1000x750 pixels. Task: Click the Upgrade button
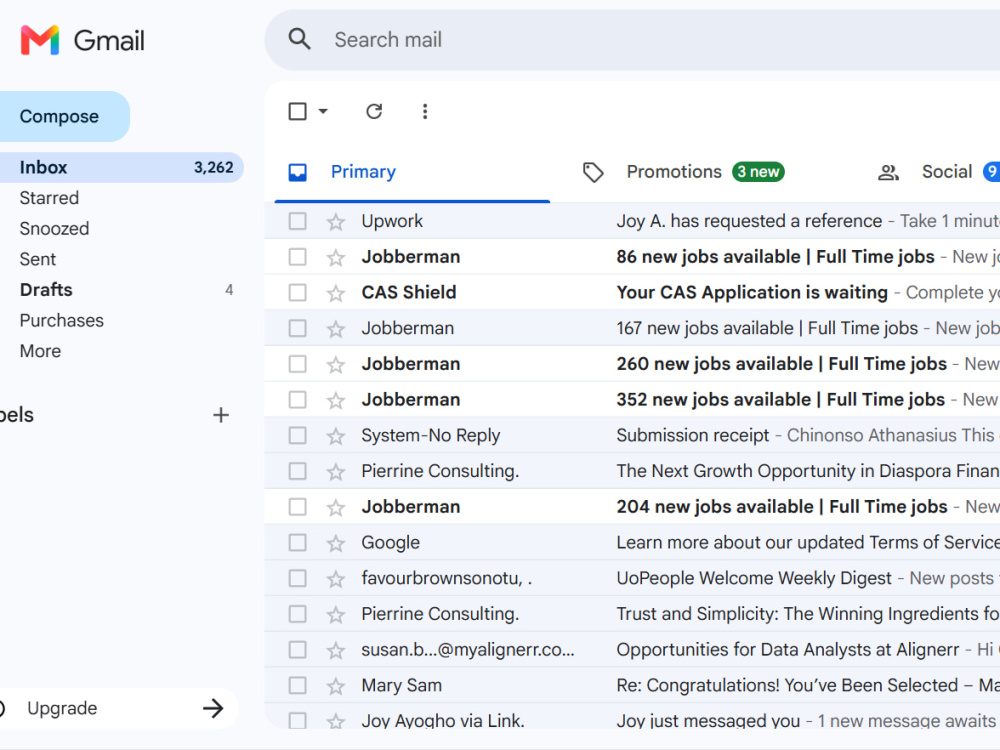tap(119, 708)
